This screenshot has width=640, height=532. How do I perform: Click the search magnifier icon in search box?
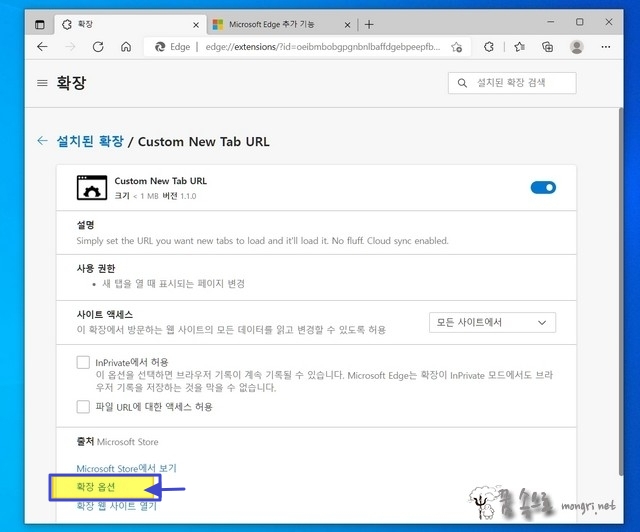coord(462,83)
